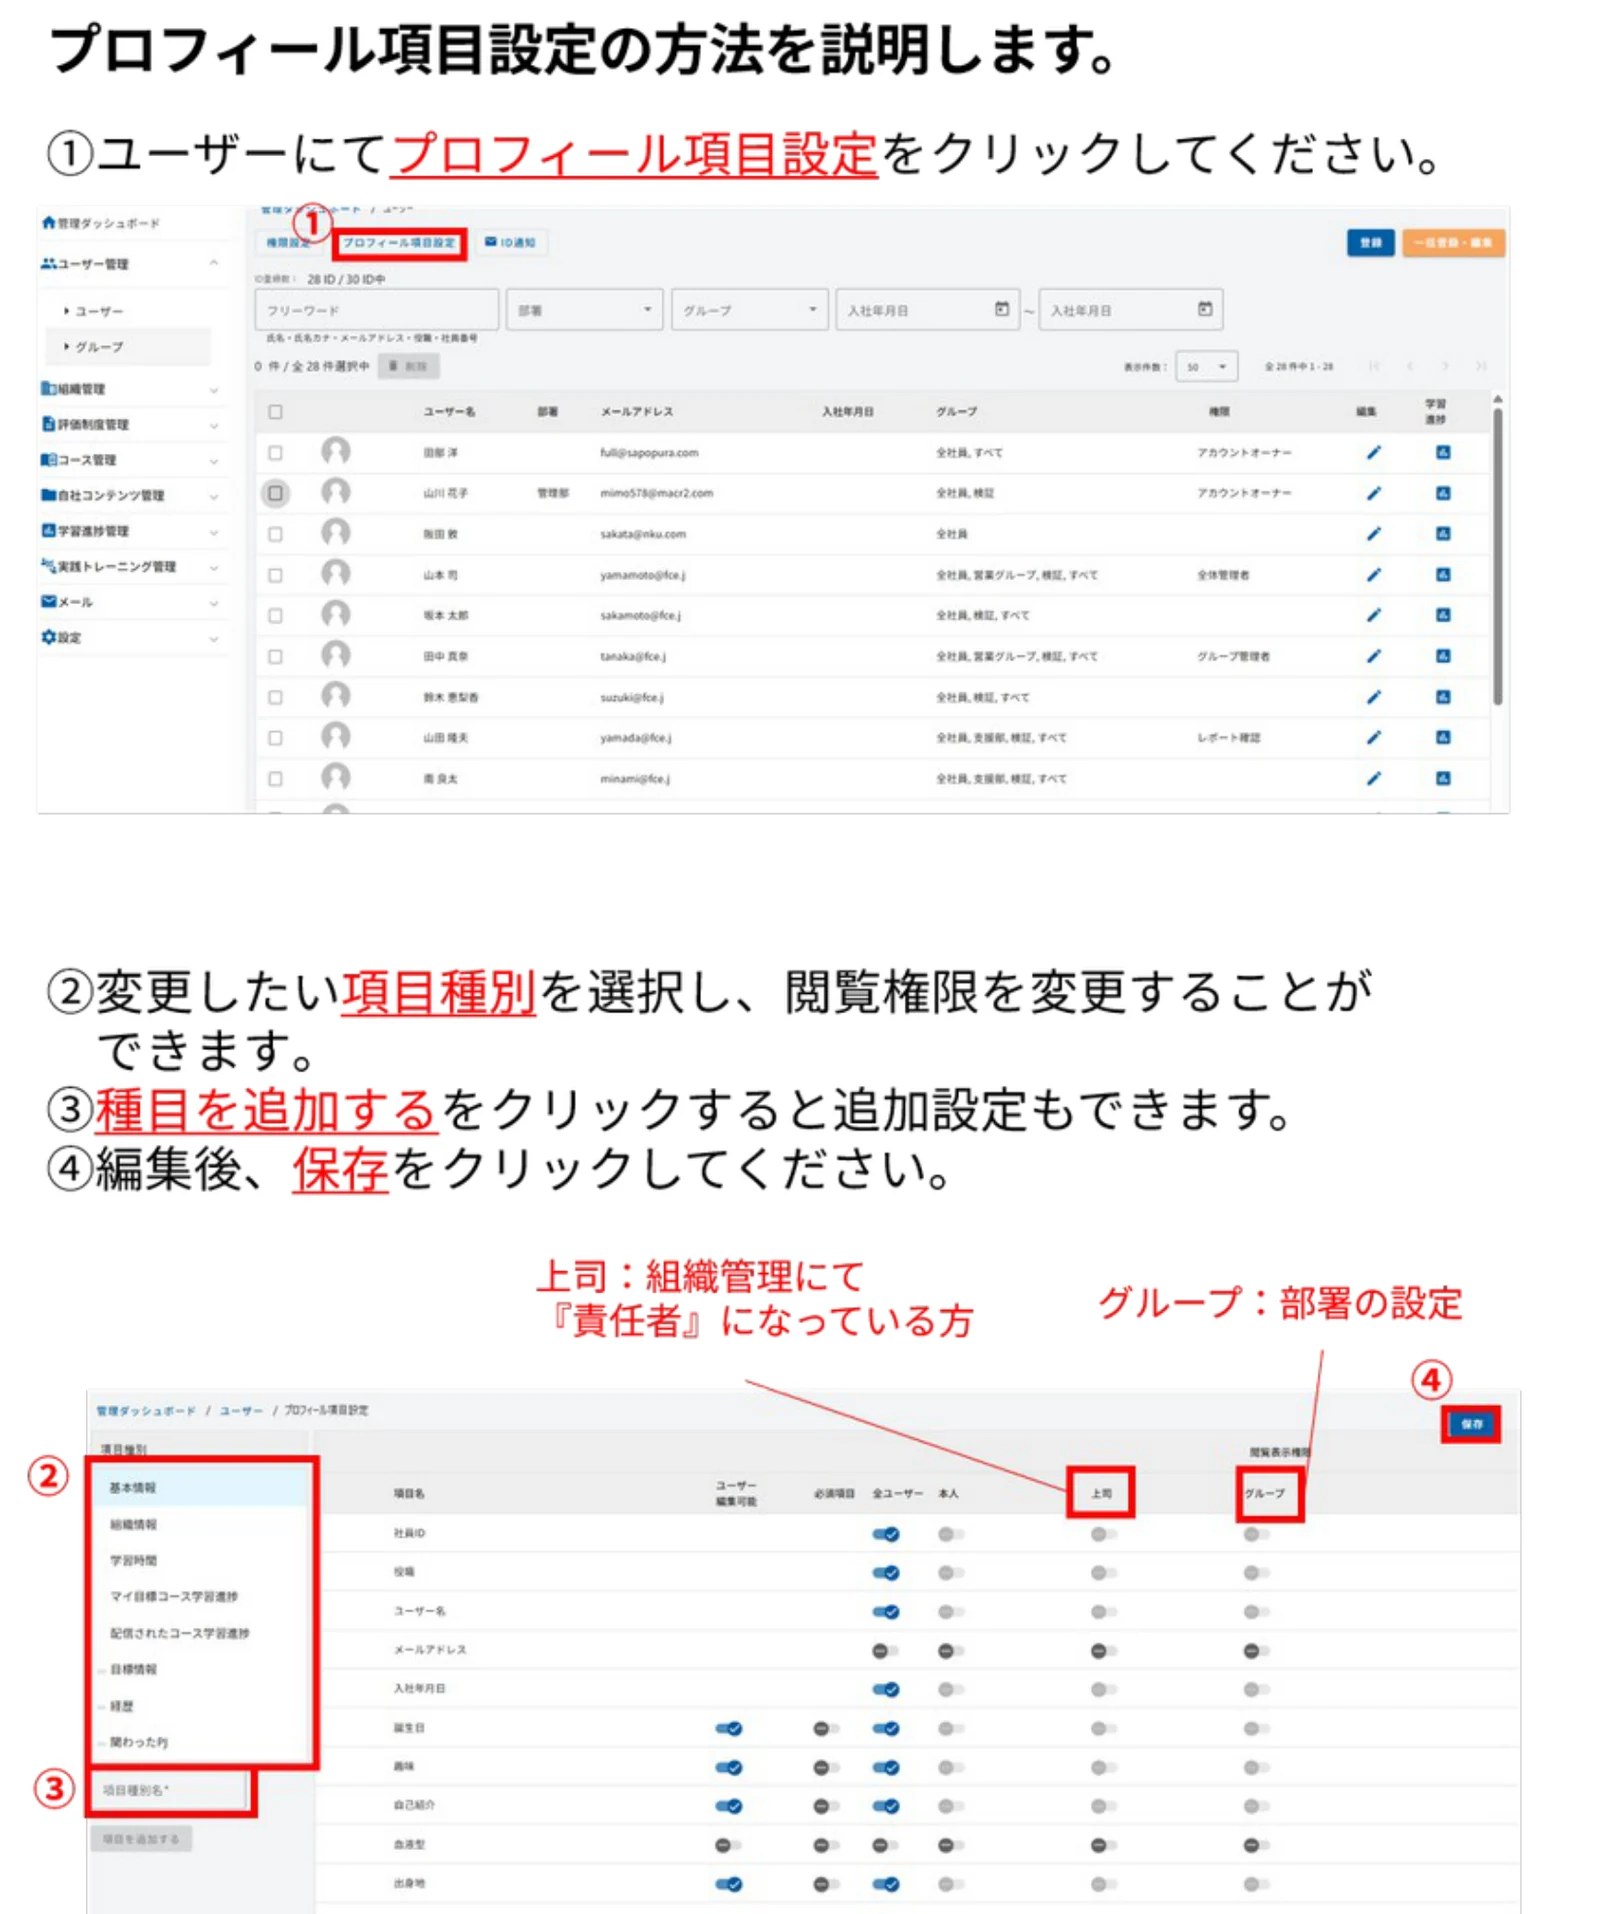The height and width of the screenshot is (1914, 1600).
Task: Open the 部署 dropdown filter
Action: click(584, 310)
